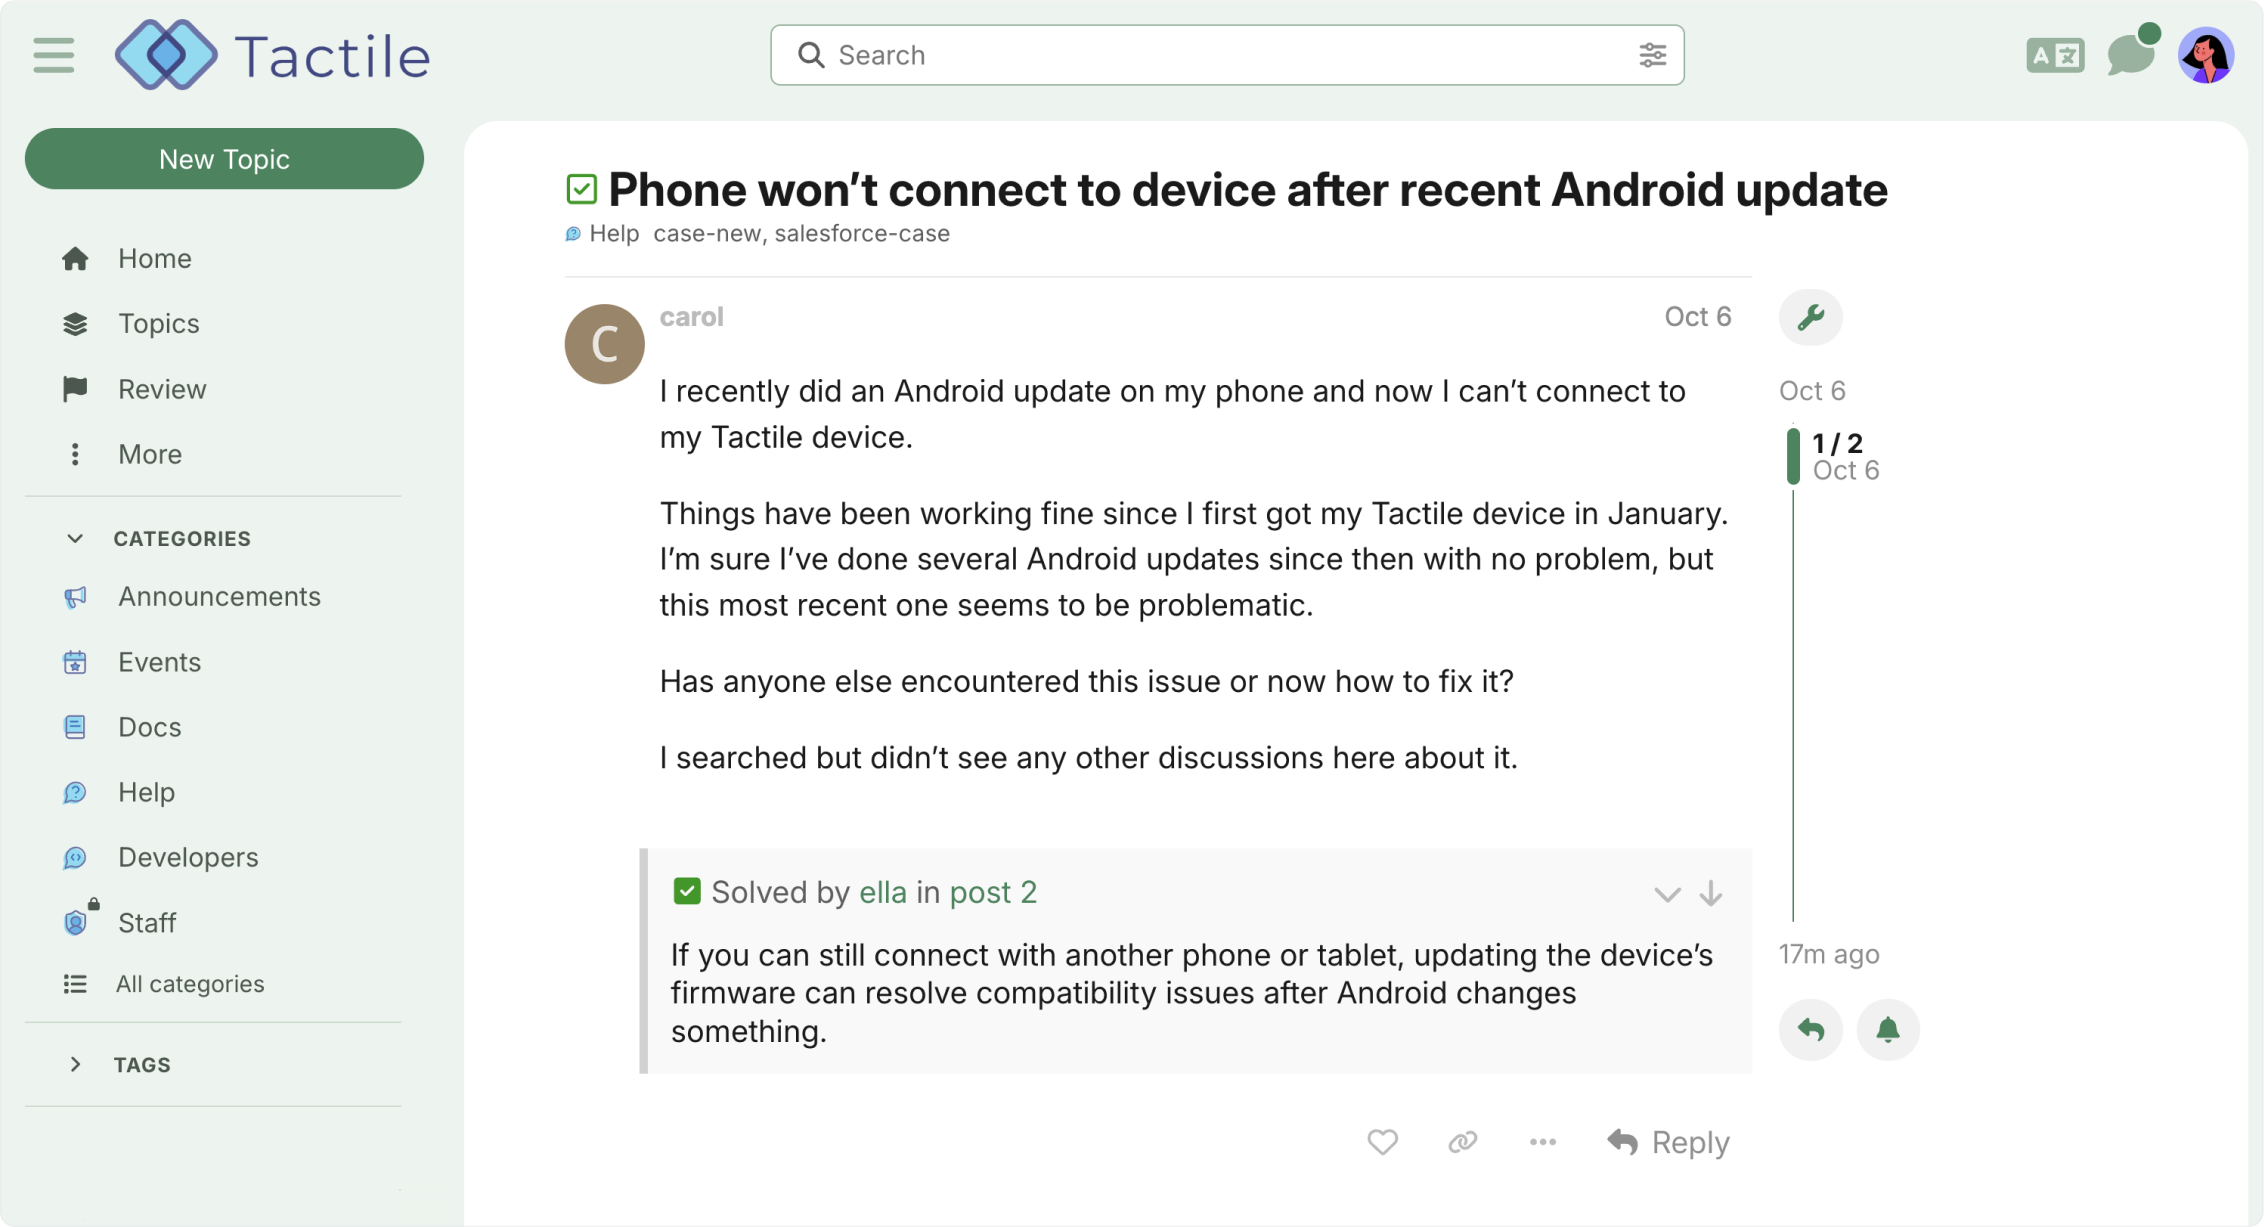Copy the post link via chain icon
This screenshot has height=1227, width=2264.
tap(1462, 1142)
